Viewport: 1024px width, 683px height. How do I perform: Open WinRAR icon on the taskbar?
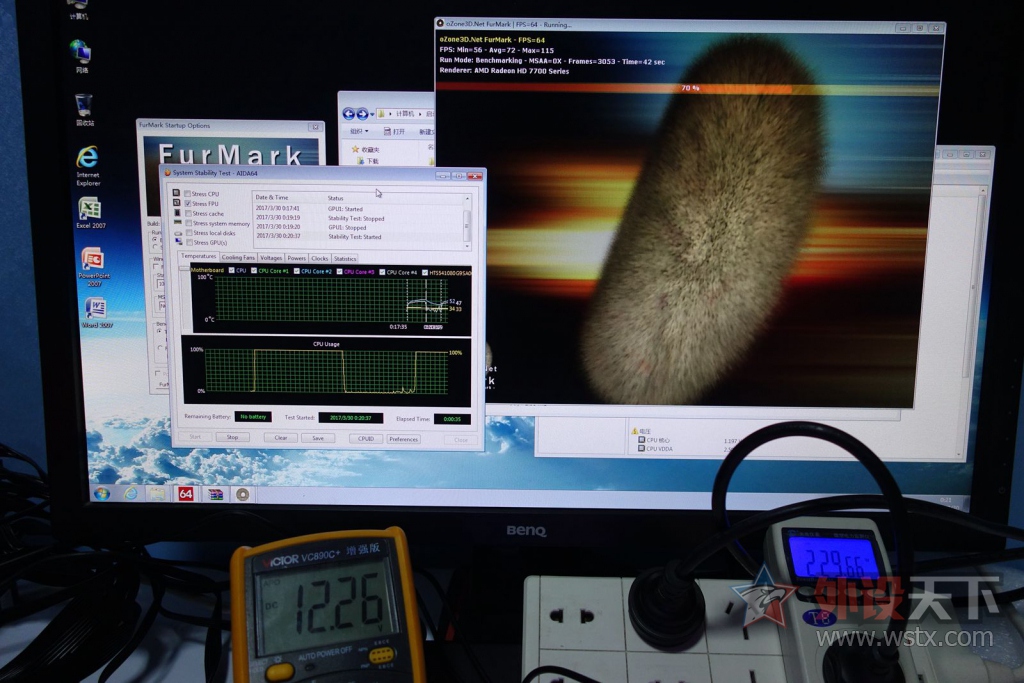tap(215, 494)
